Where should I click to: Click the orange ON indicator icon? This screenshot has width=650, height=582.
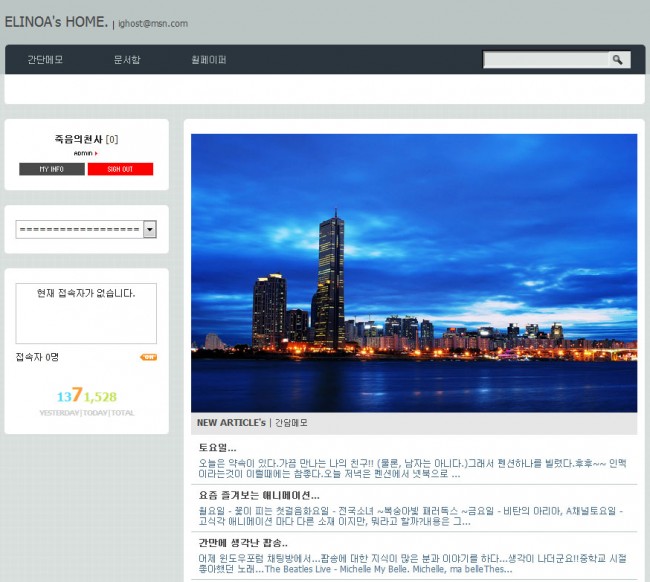point(148,357)
